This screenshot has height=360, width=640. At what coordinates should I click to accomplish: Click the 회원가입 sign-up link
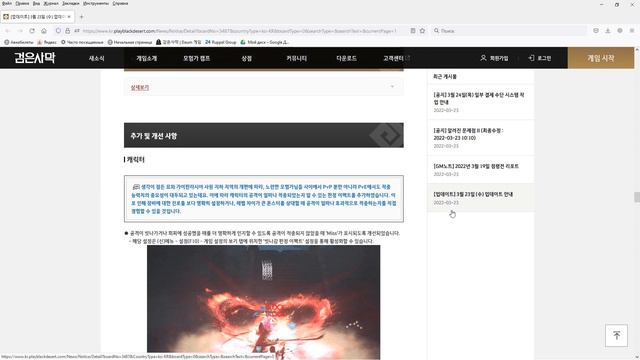click(x=499, y=58)
